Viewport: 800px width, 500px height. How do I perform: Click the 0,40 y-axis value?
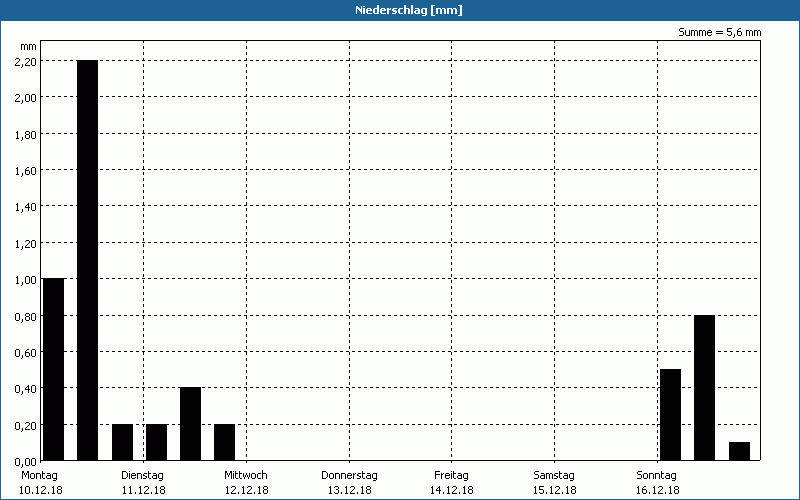click(26, 389)
